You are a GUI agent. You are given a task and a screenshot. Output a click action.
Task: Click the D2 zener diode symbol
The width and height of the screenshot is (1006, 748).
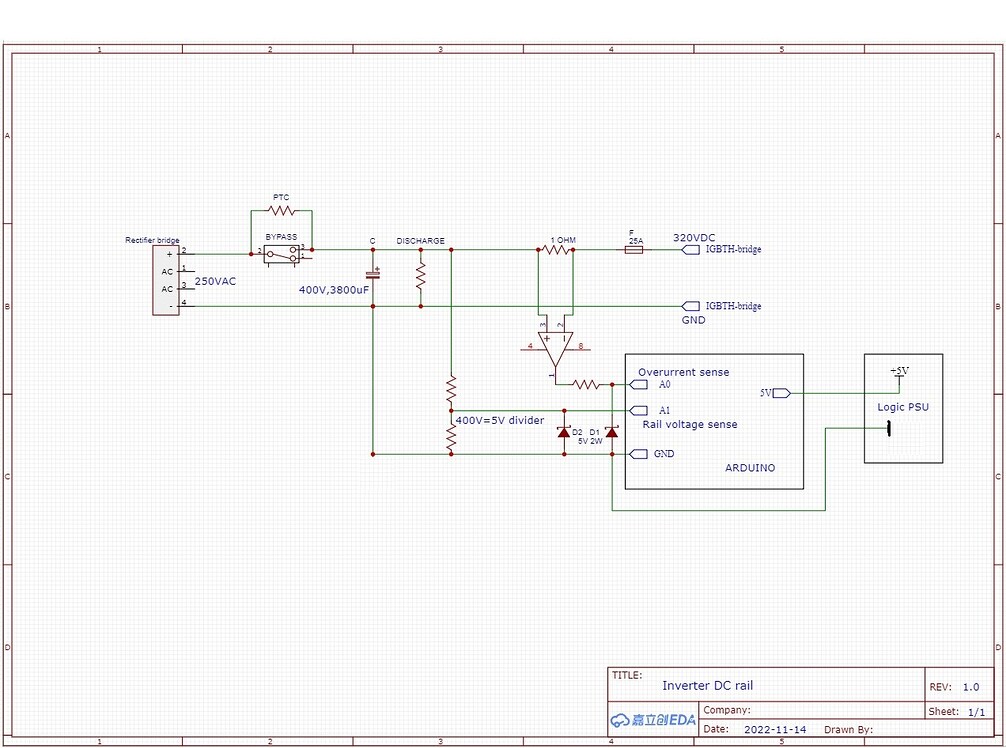(564, 432)
